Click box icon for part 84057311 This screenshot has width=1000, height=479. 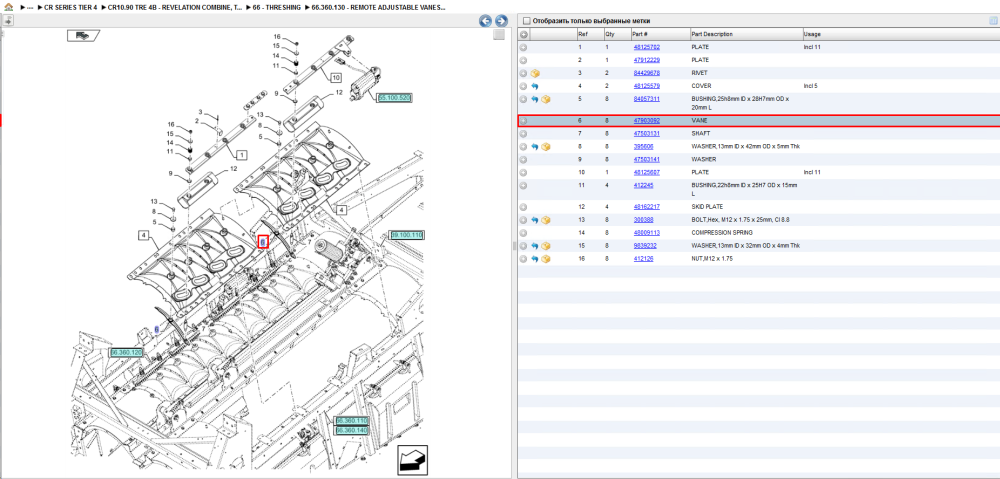coord(546,99)
